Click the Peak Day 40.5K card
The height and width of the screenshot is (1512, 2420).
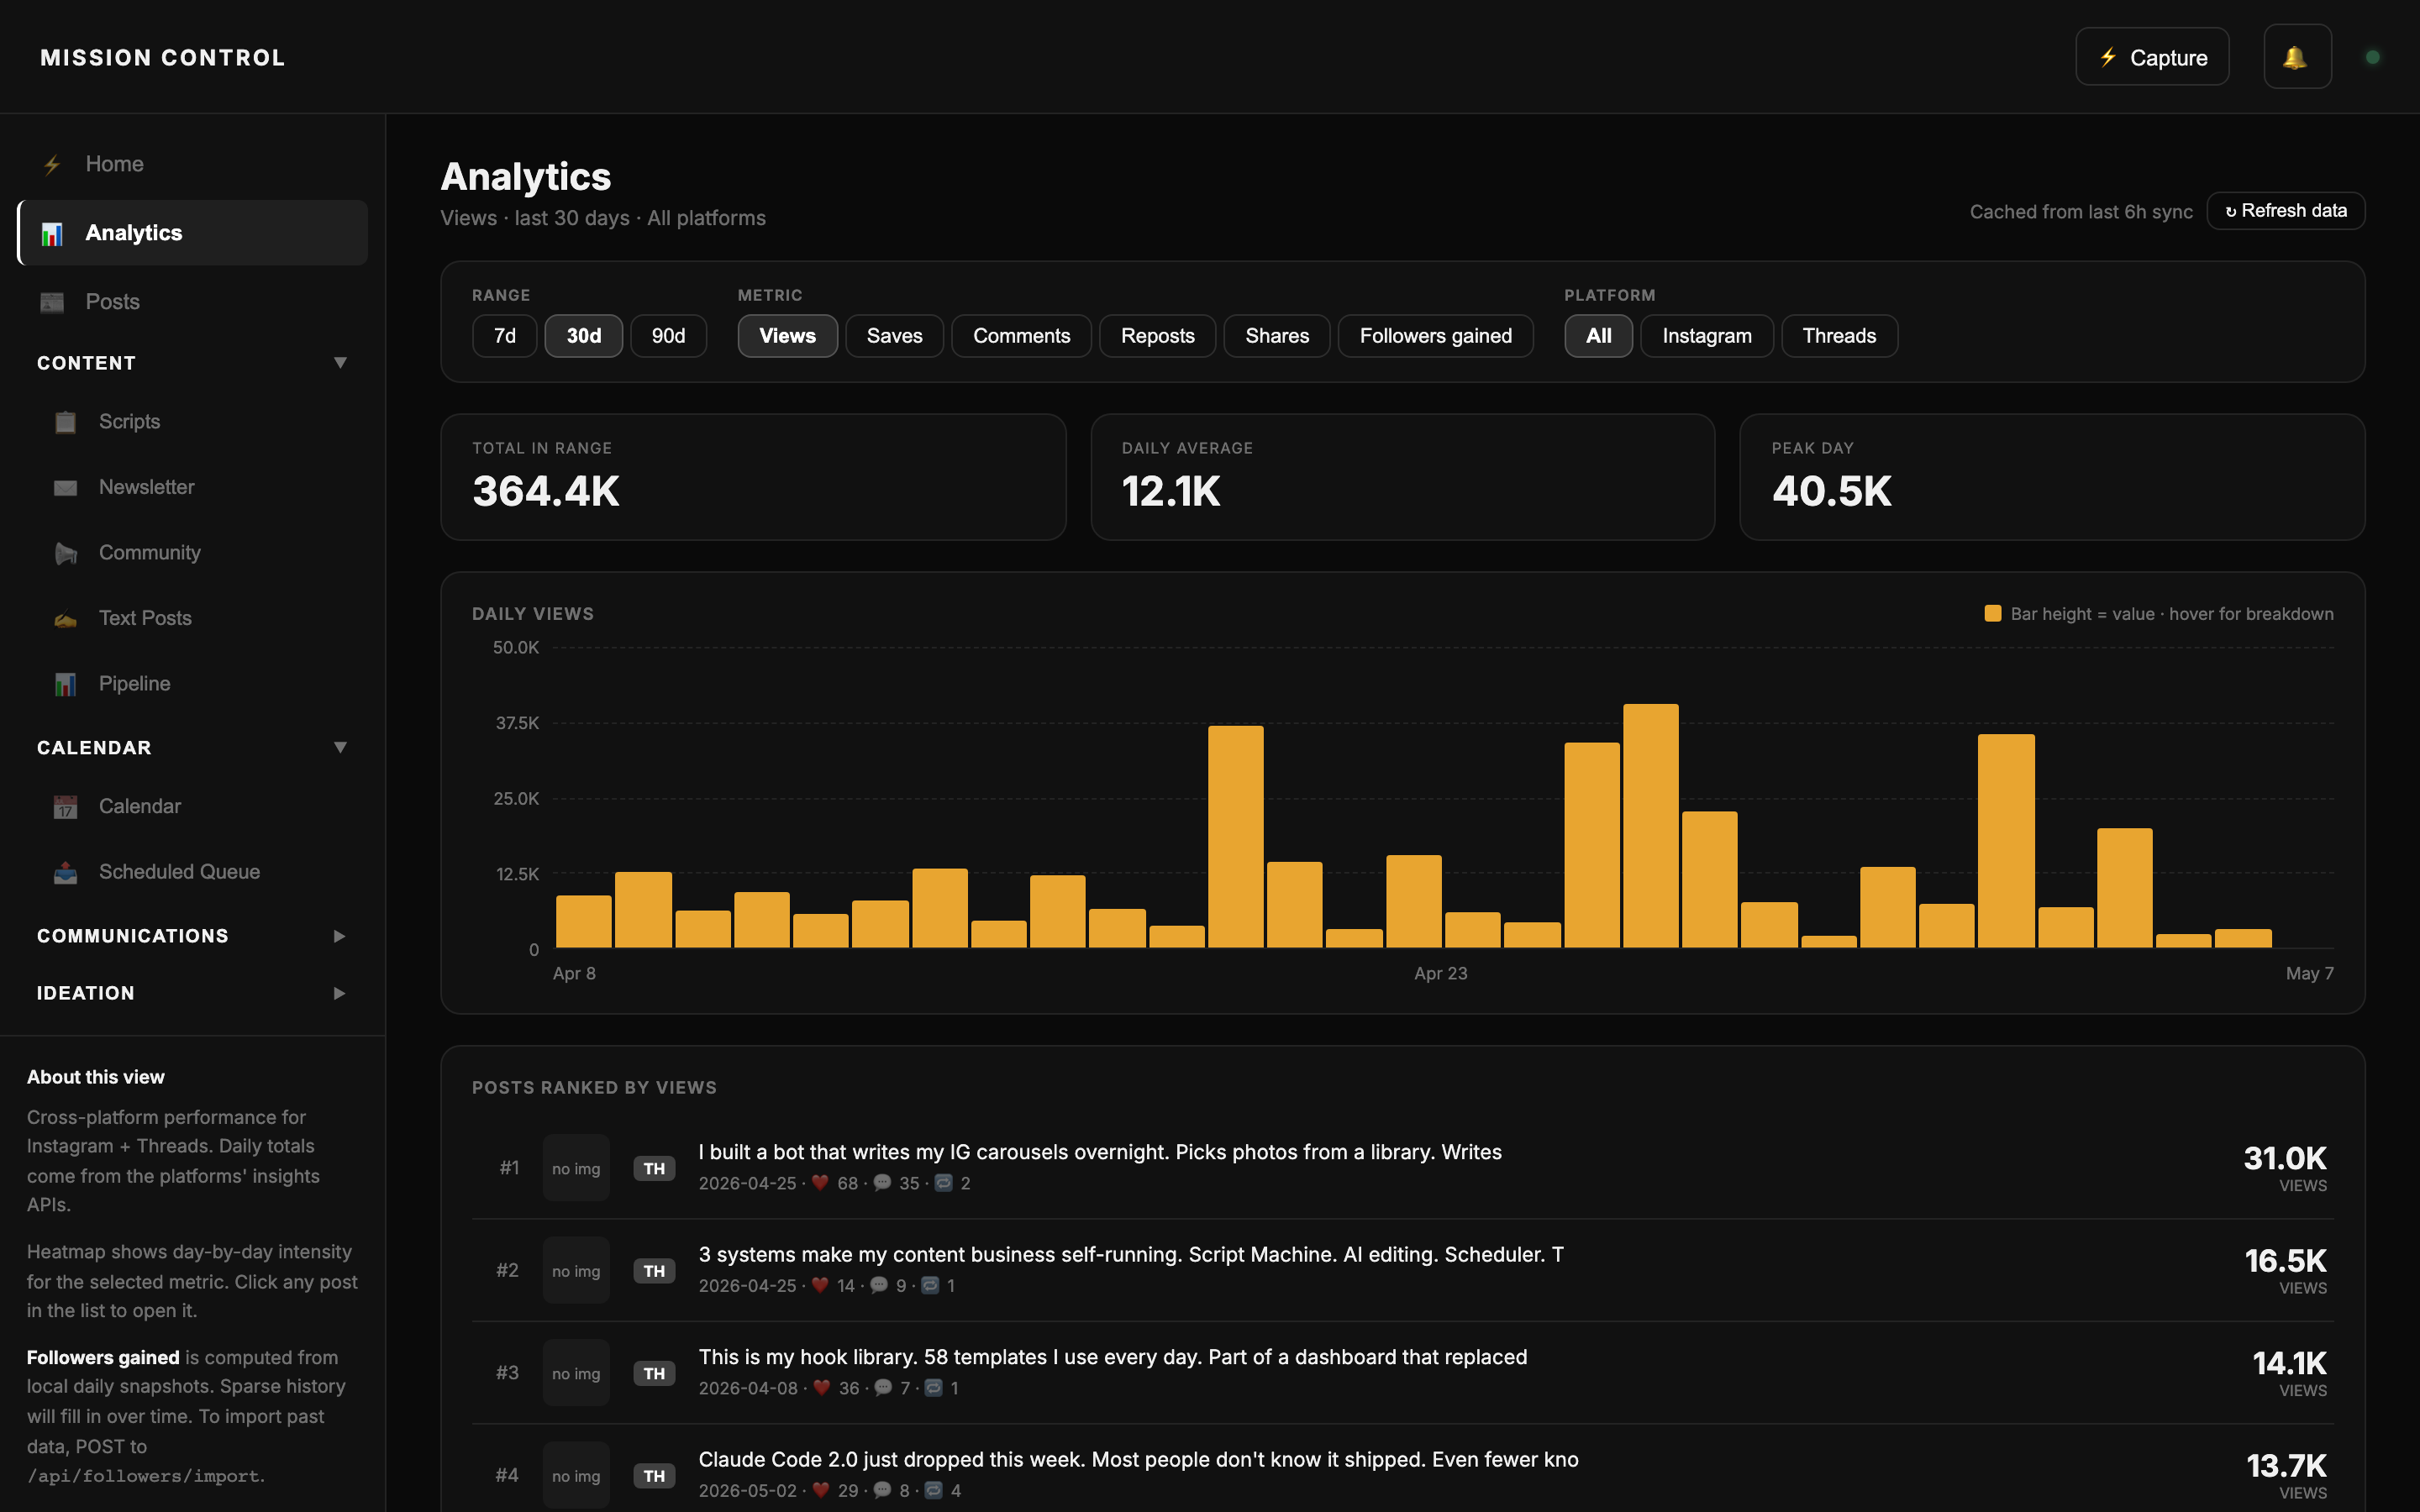pos(2052,477)
